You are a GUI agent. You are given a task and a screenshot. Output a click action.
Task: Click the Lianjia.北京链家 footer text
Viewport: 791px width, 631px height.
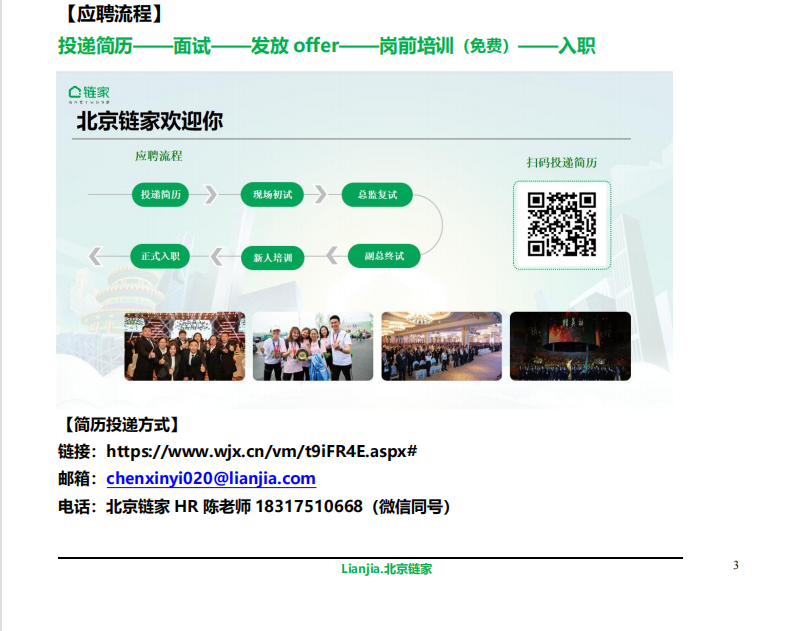click(x=386, y=569)
